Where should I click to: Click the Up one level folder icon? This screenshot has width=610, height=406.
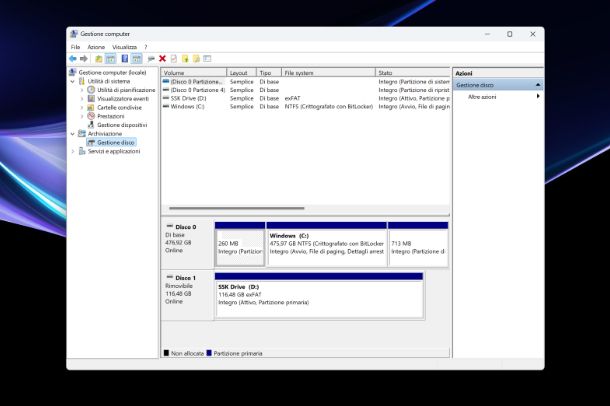(100, 59)
